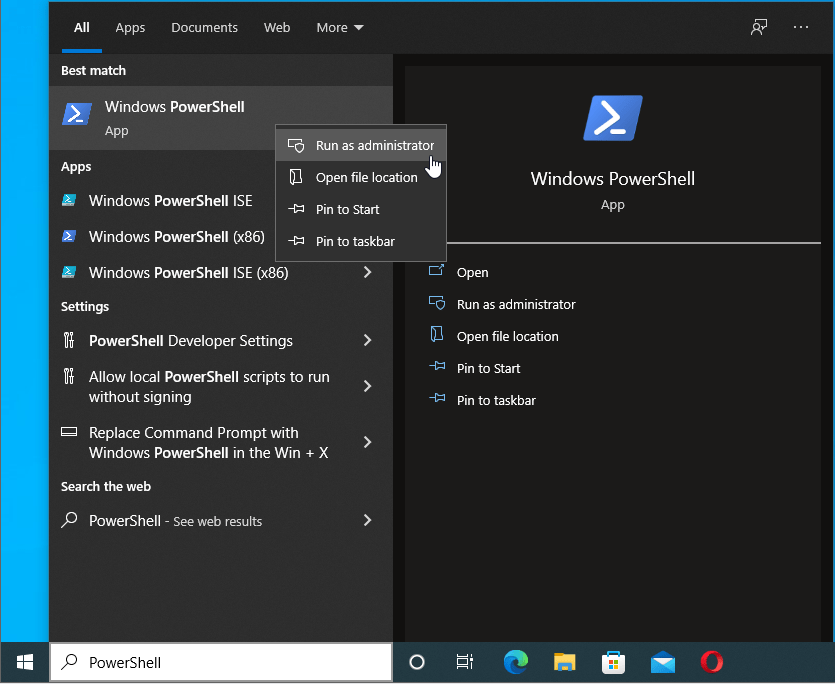
Task: Choose Pin to taskbar in context menu
Action: pos(354,241)
